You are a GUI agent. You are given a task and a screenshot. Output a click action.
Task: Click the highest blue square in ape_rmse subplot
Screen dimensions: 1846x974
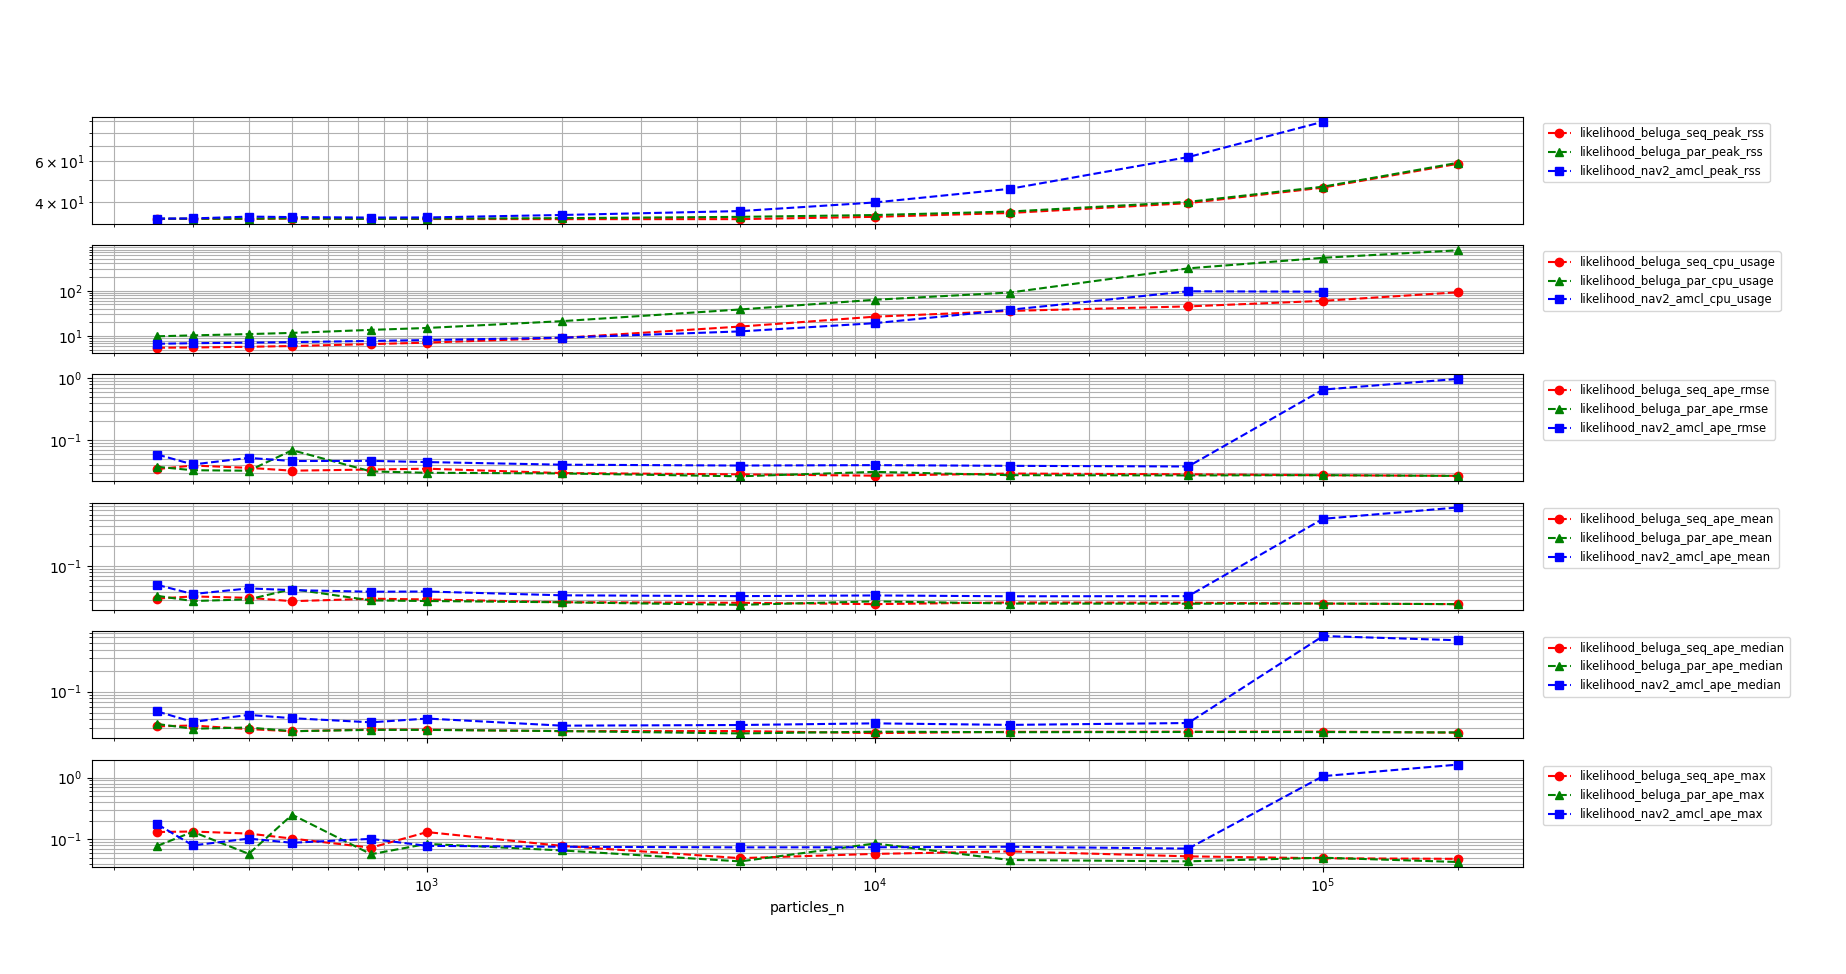click(1458, 379)
